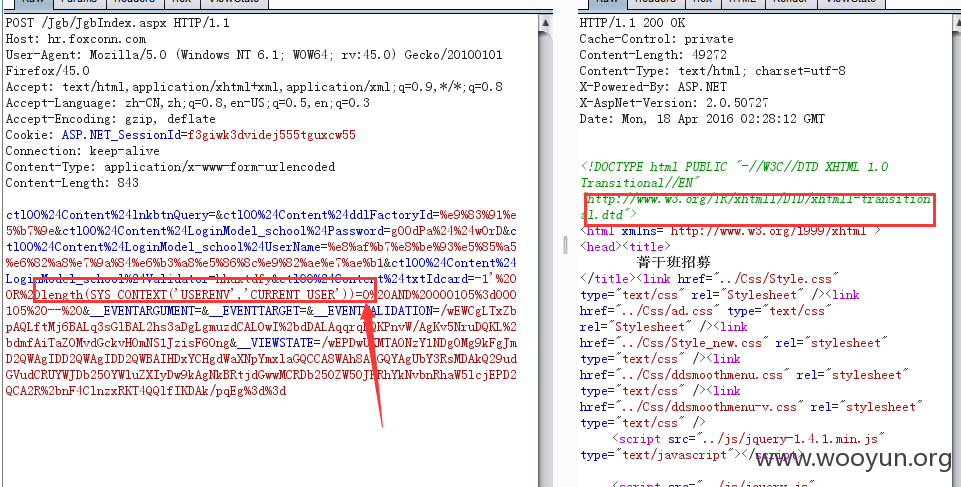Click the cookie value 'f3giwk3dvidej555tguxcw55'
Viewport: 961px width, 487px height.
(271, 135)
